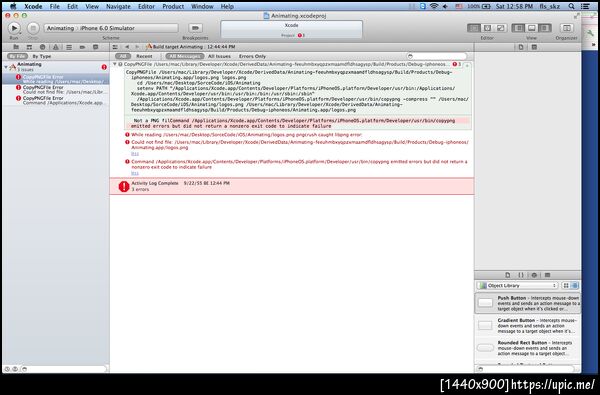Collapse the CopyPNGFile log entry triangle
The height and width of the screenshot is (395, 600).
(114, 64)
